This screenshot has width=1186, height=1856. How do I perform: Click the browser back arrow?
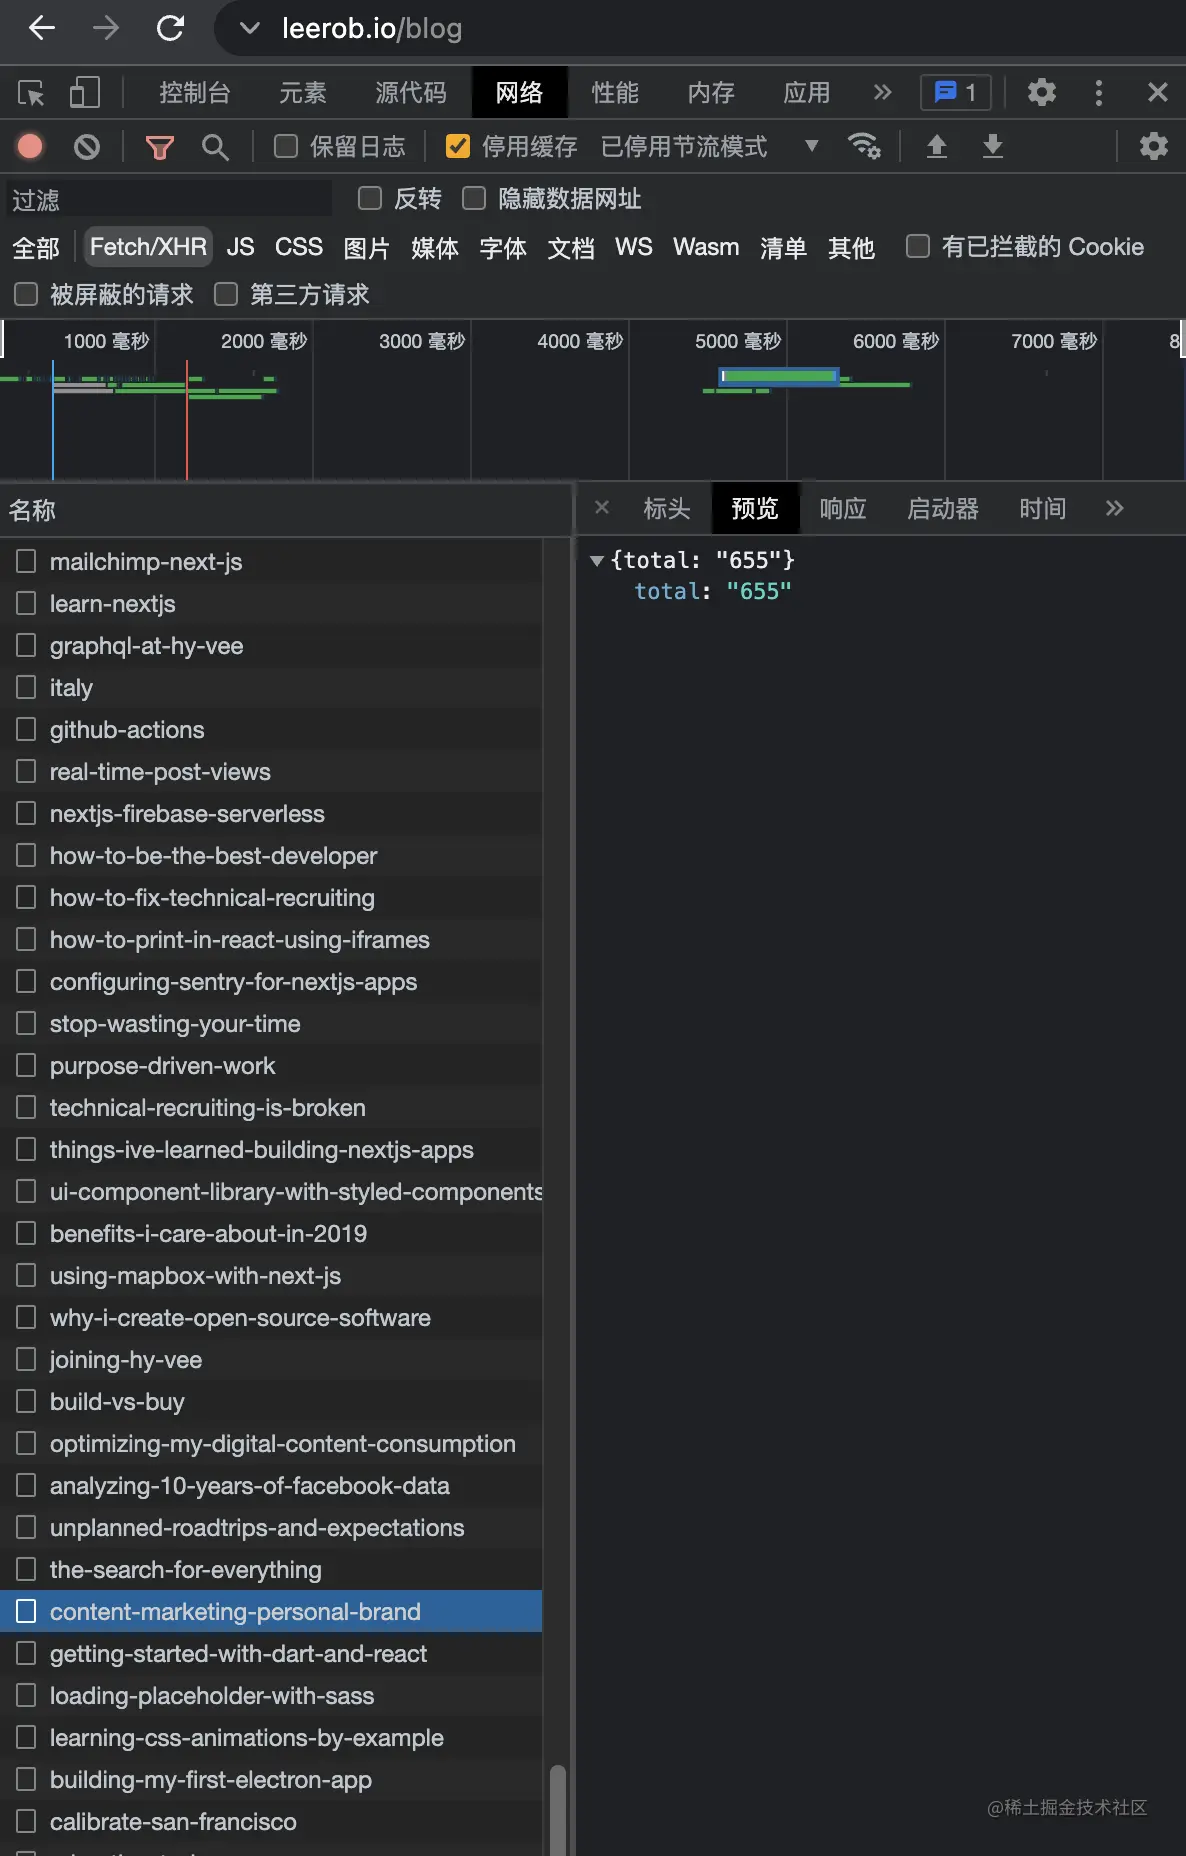coord(42,28)
